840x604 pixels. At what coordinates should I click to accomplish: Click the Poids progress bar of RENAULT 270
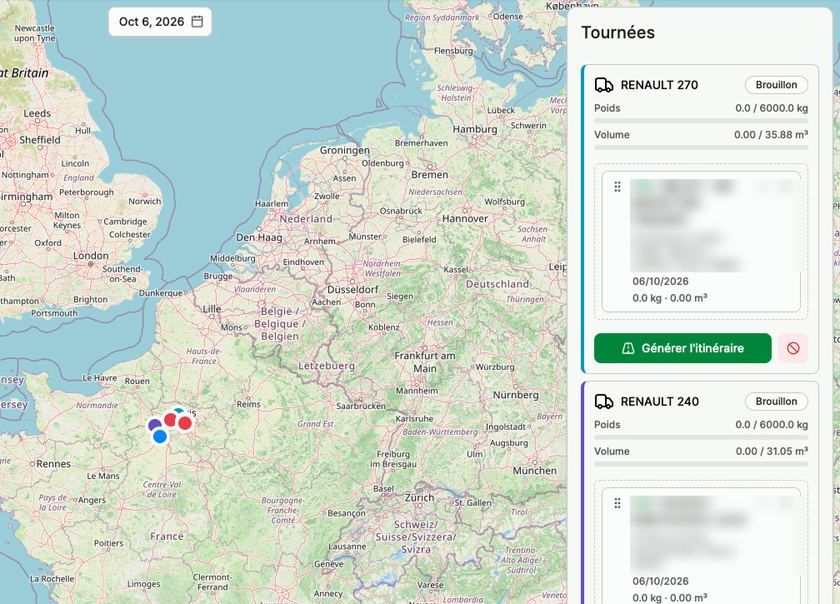tap(701, 121)
